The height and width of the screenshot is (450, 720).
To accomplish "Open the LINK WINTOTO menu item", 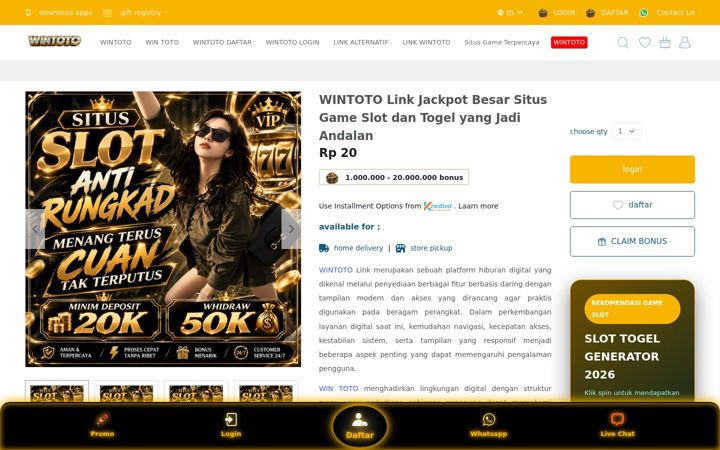I will [426, 42].
